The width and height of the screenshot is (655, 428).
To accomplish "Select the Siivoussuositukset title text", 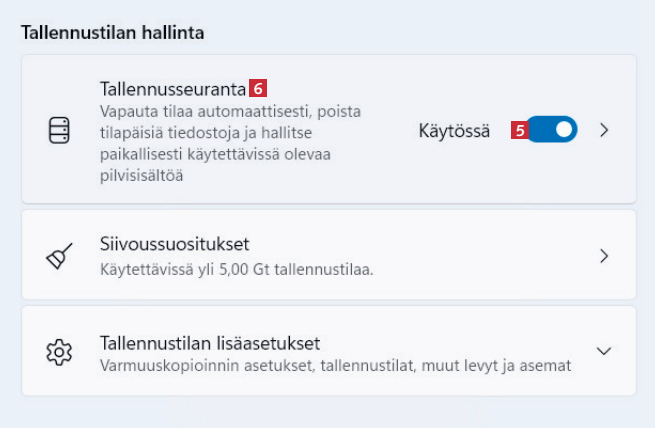I will click(x=174, y=244).
